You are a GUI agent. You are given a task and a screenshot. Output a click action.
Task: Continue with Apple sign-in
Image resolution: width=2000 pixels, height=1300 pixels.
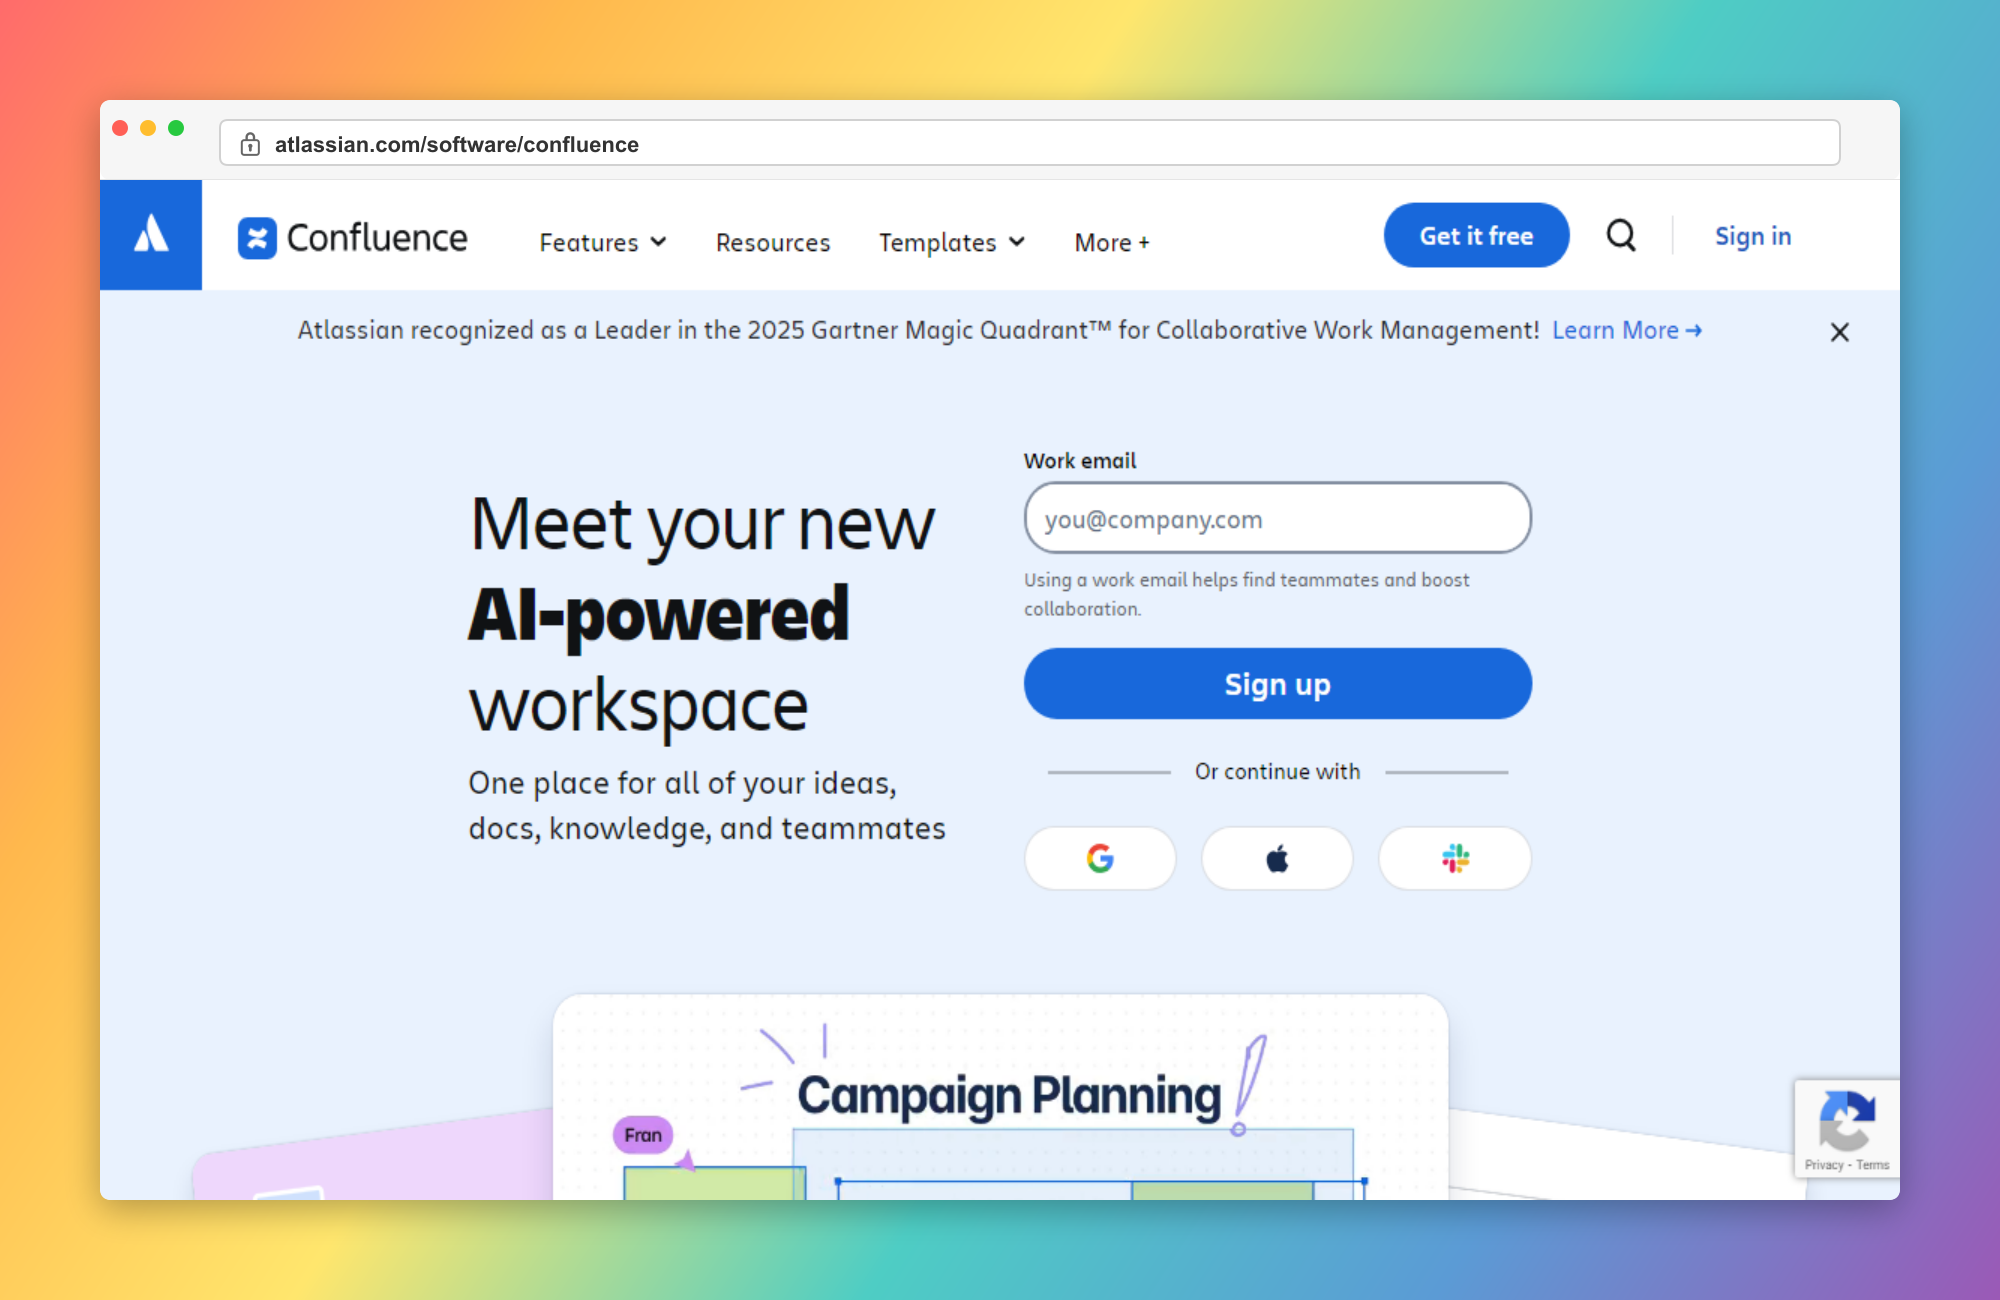[1277, 858]
